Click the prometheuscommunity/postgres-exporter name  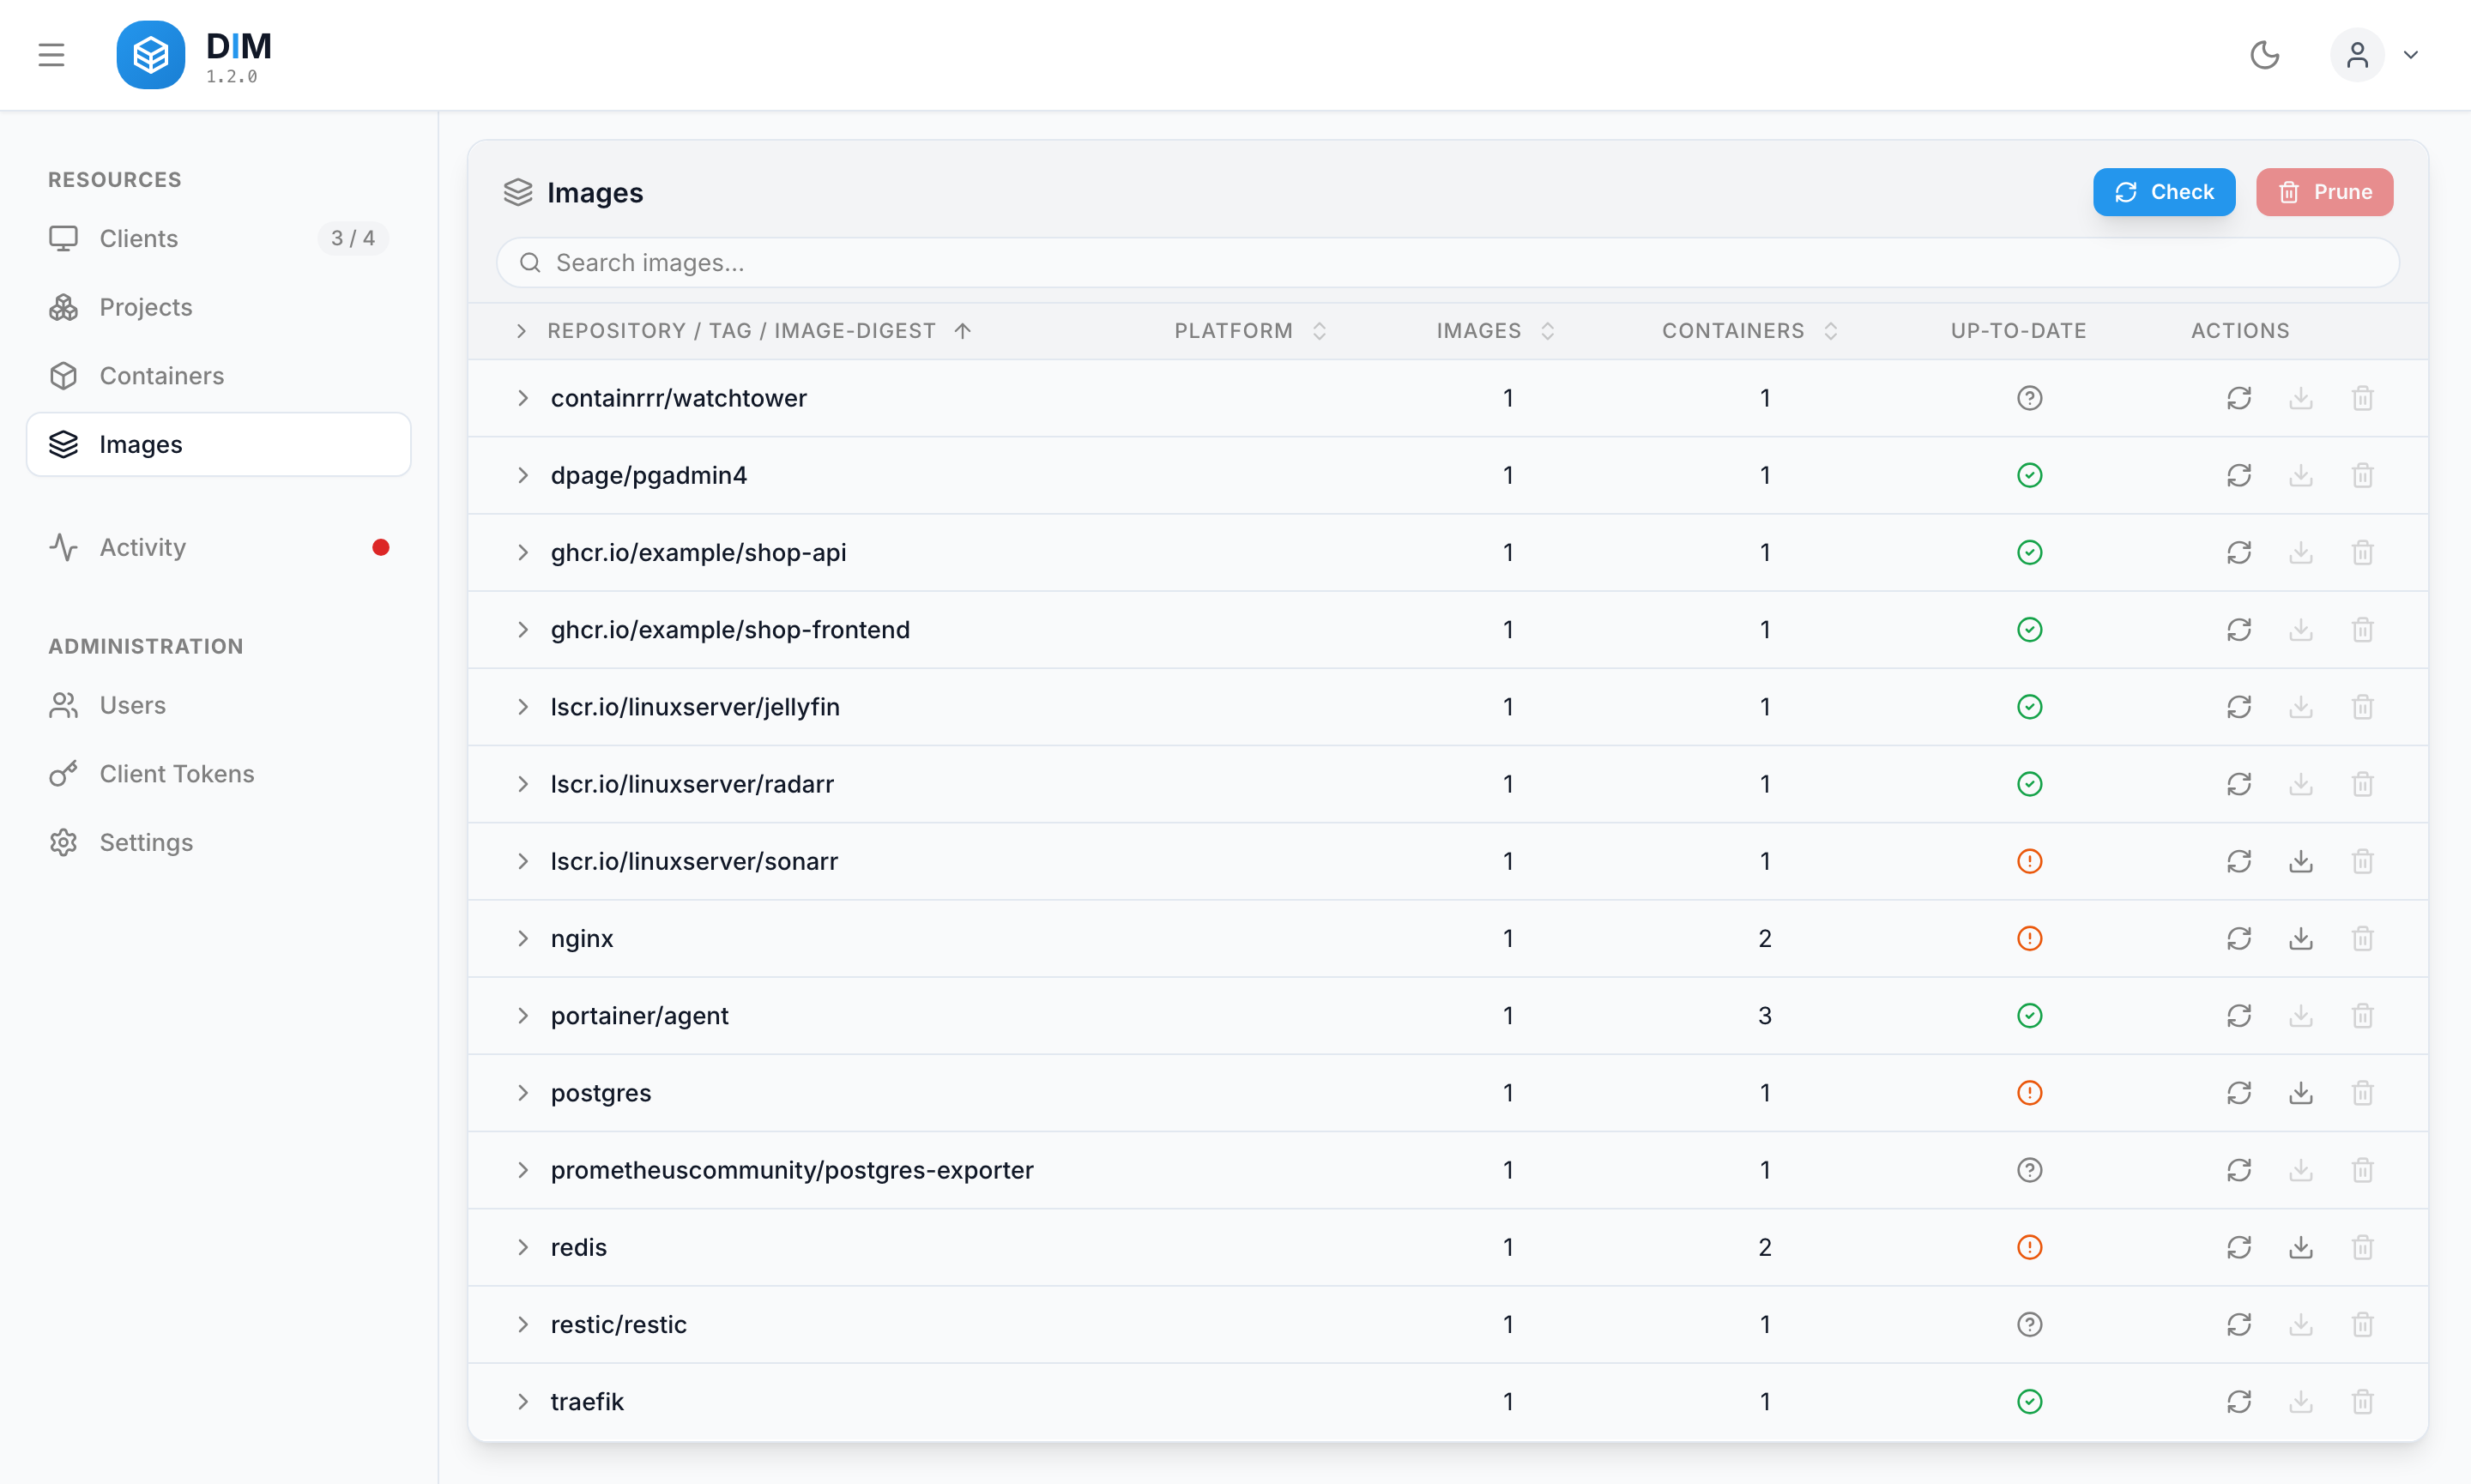[791, 1170]
